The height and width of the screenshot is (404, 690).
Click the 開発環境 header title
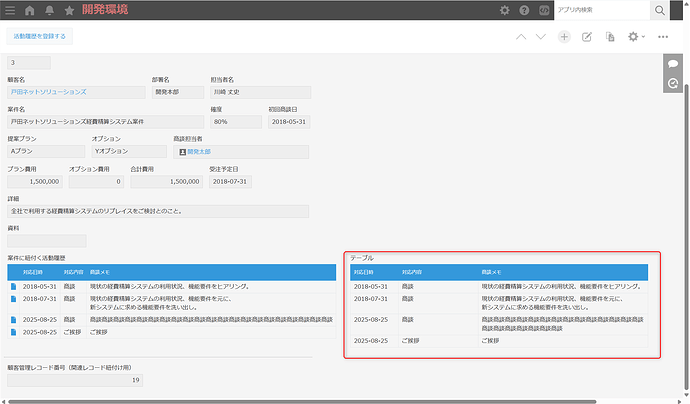[x=105, y=10]
